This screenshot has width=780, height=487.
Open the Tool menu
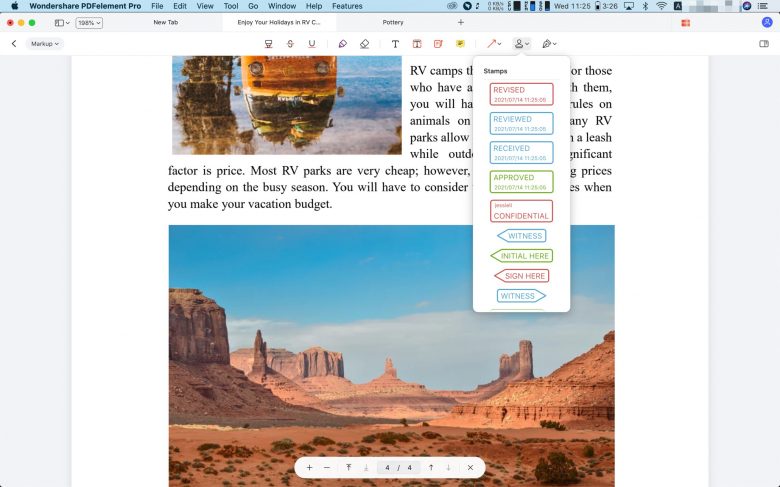click(230, 6)
